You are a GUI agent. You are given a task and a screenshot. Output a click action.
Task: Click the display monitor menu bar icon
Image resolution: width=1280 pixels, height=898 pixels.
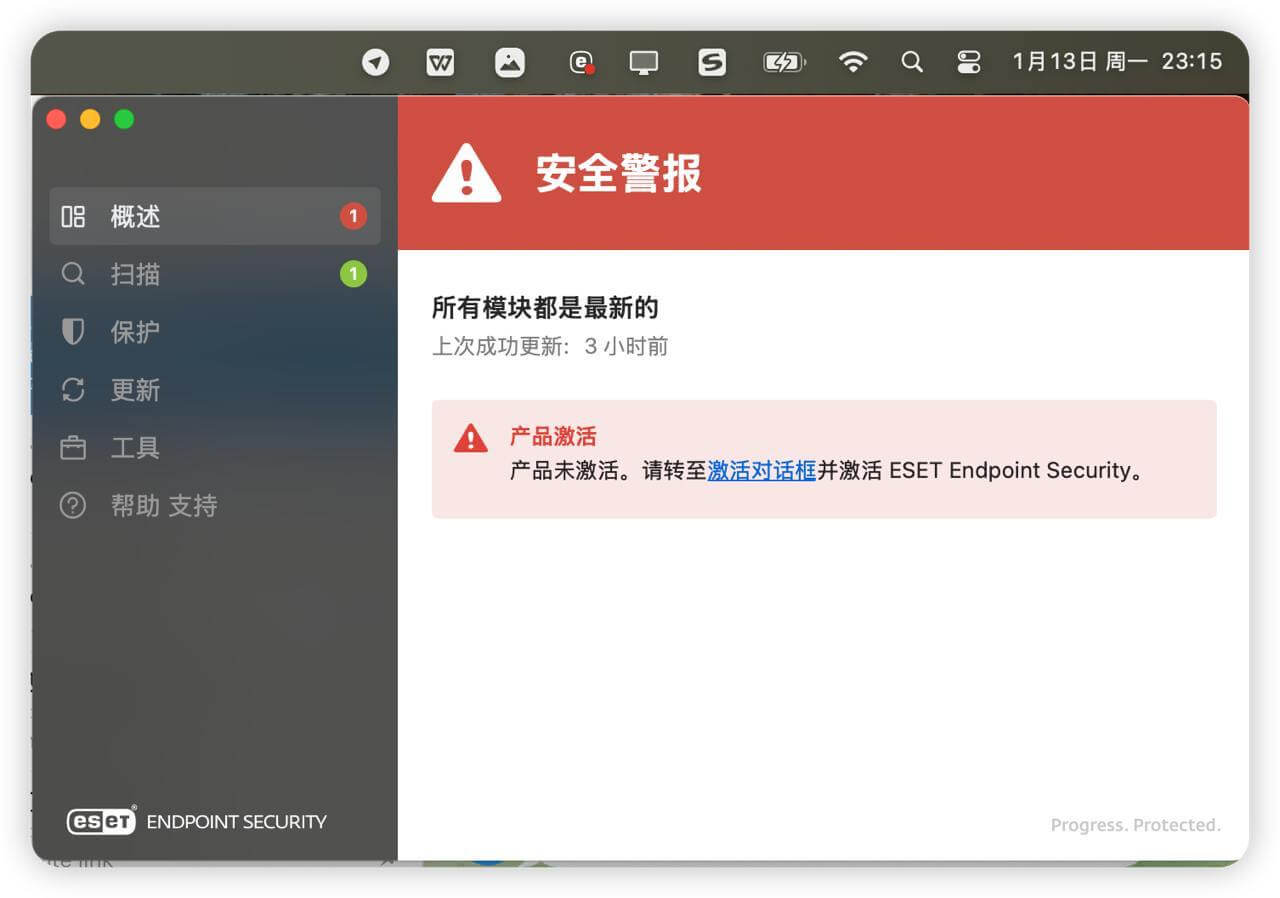click(x=644, y=62)
